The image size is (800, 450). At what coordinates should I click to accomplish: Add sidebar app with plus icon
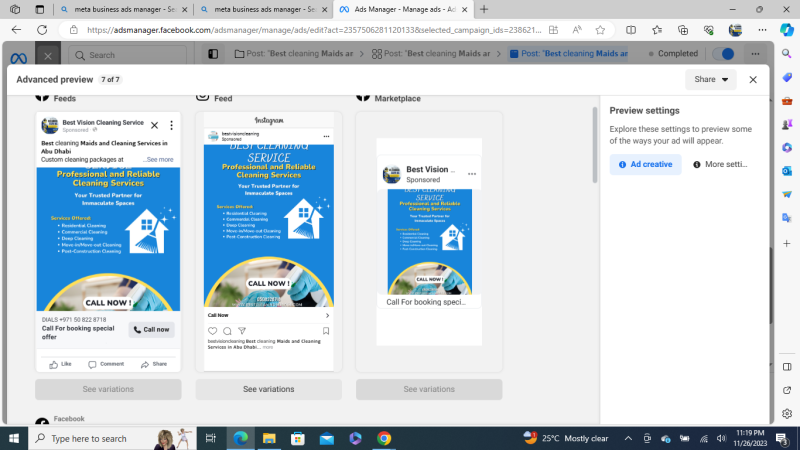tap(787, 244)
